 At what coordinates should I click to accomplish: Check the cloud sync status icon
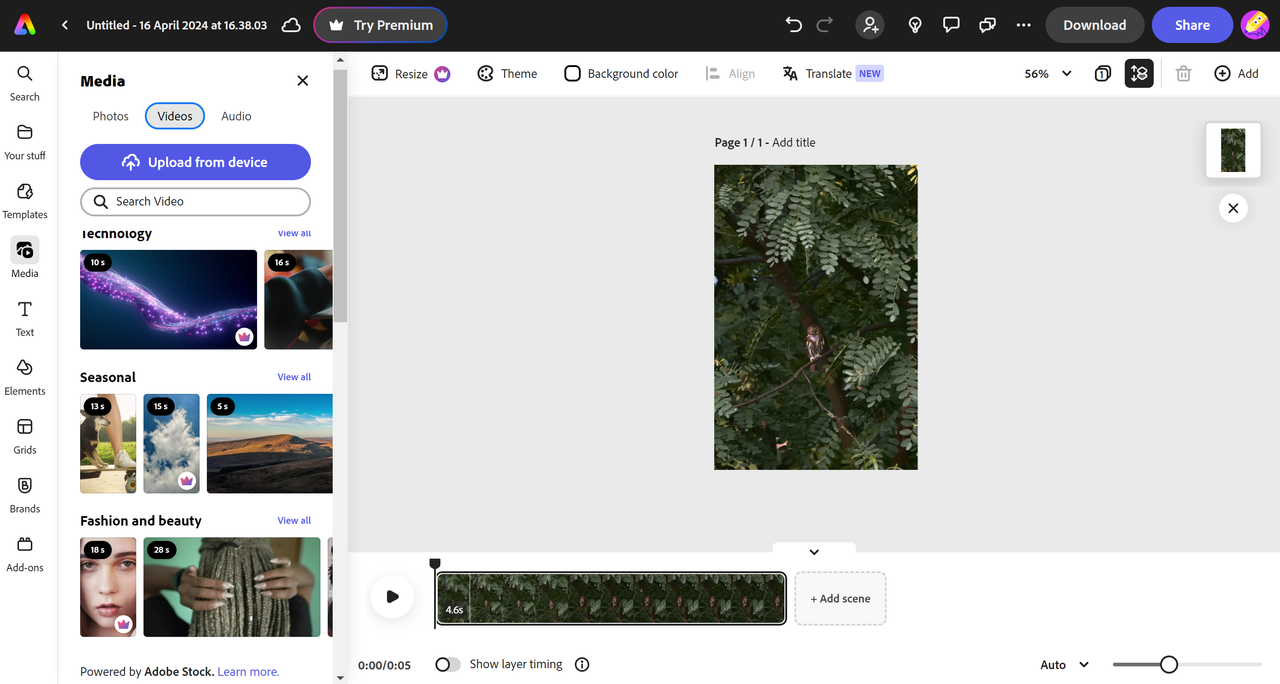[x=291, y=25]
